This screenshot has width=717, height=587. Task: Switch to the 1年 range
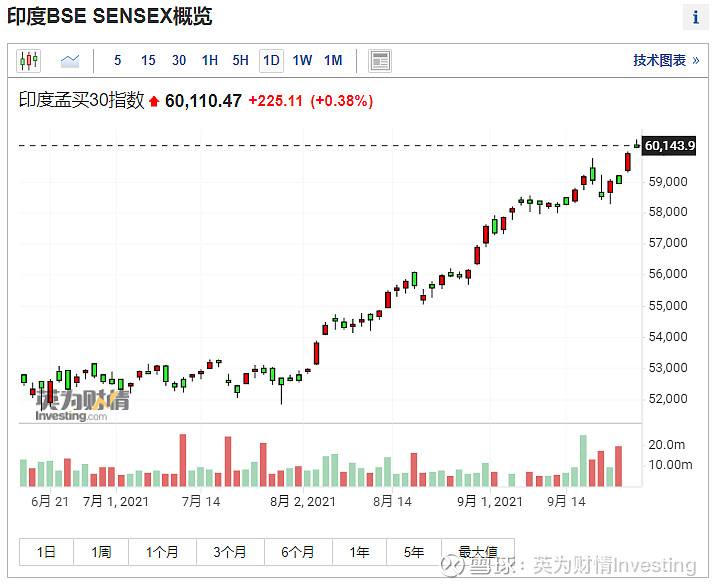click(x=359, y=551)
